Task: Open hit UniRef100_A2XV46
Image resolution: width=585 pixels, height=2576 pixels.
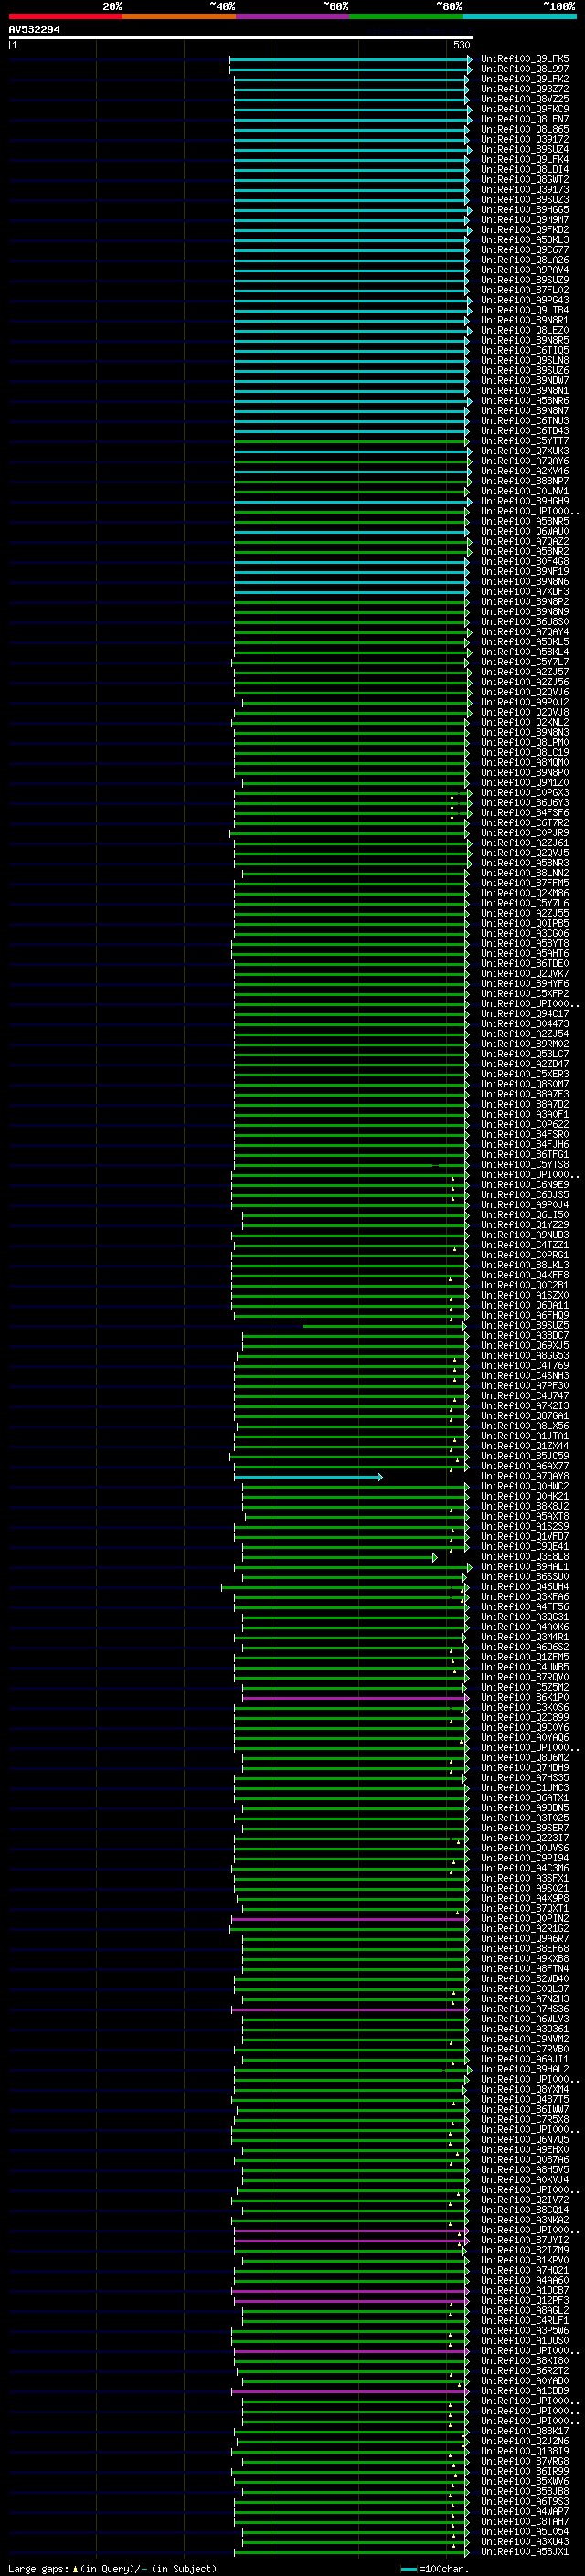Action: [525, 471]
